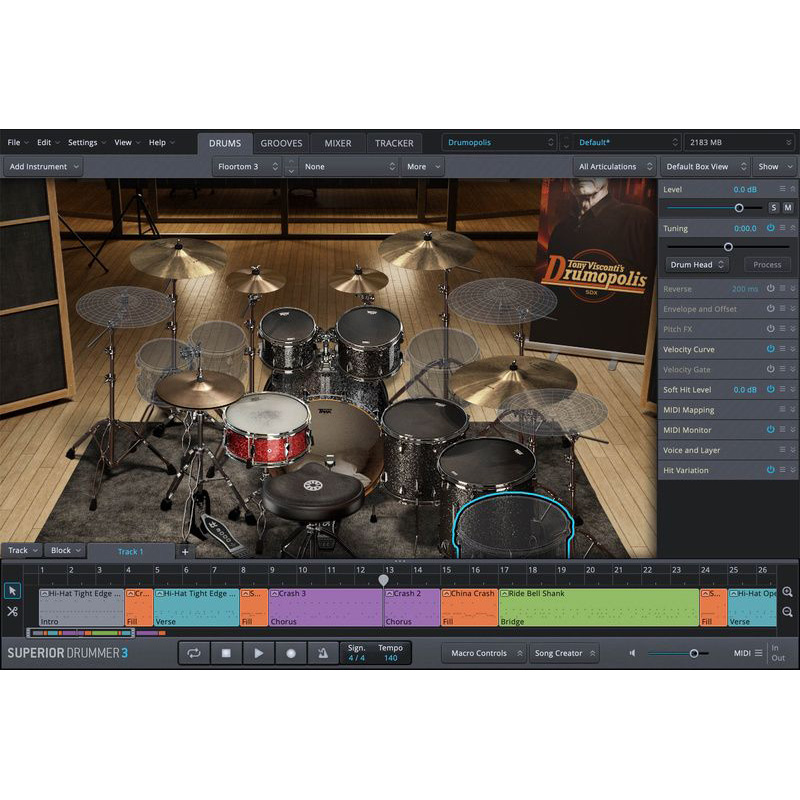
Task: Open the Soft Hit Level menu icon
Action: pos(783,389)
